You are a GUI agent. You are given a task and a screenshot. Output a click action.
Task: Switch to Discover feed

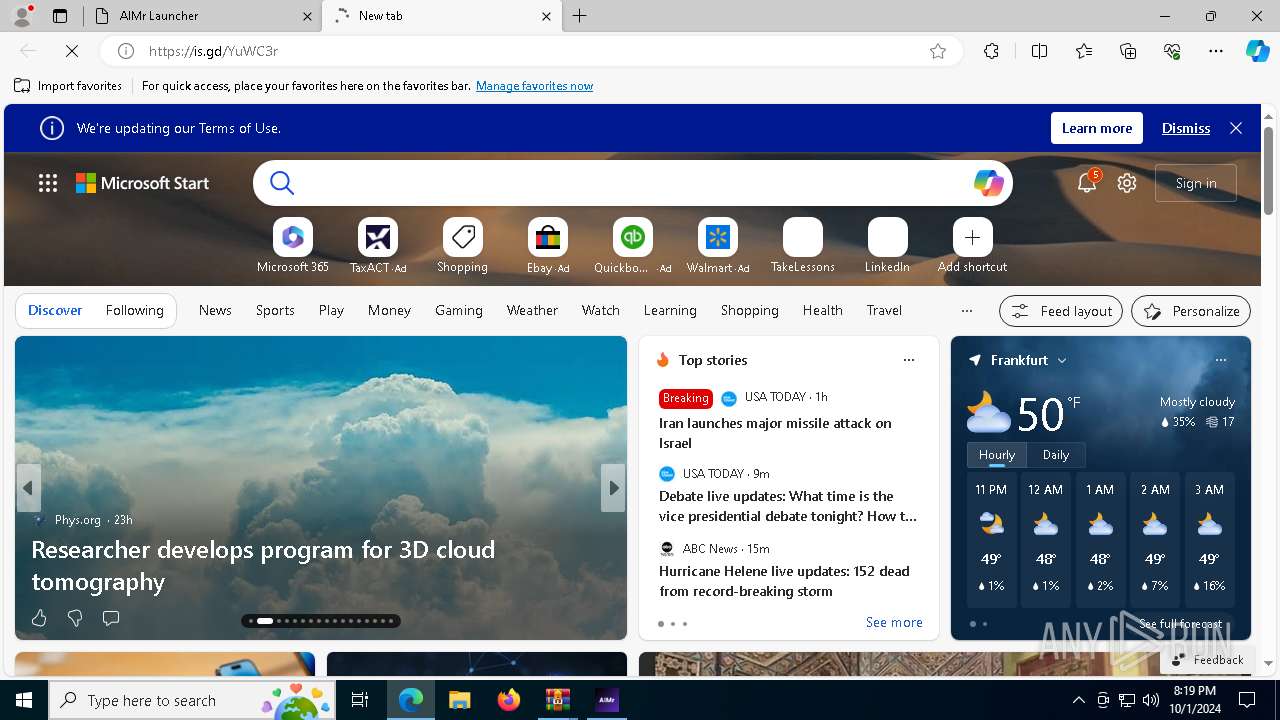[55, 311]
